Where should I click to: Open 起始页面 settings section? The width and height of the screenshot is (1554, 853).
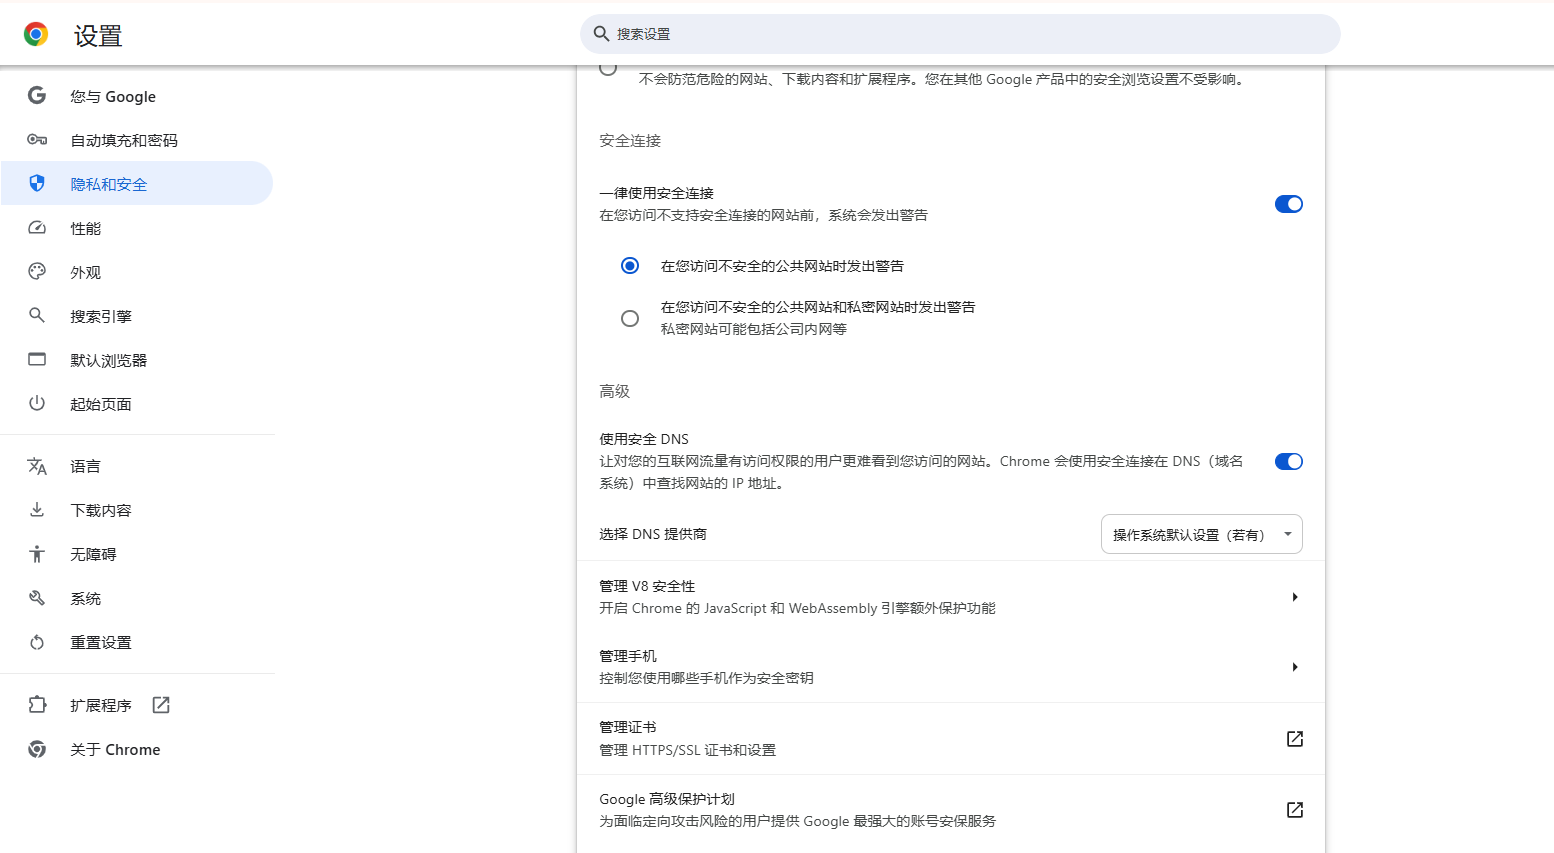[137, 404]
